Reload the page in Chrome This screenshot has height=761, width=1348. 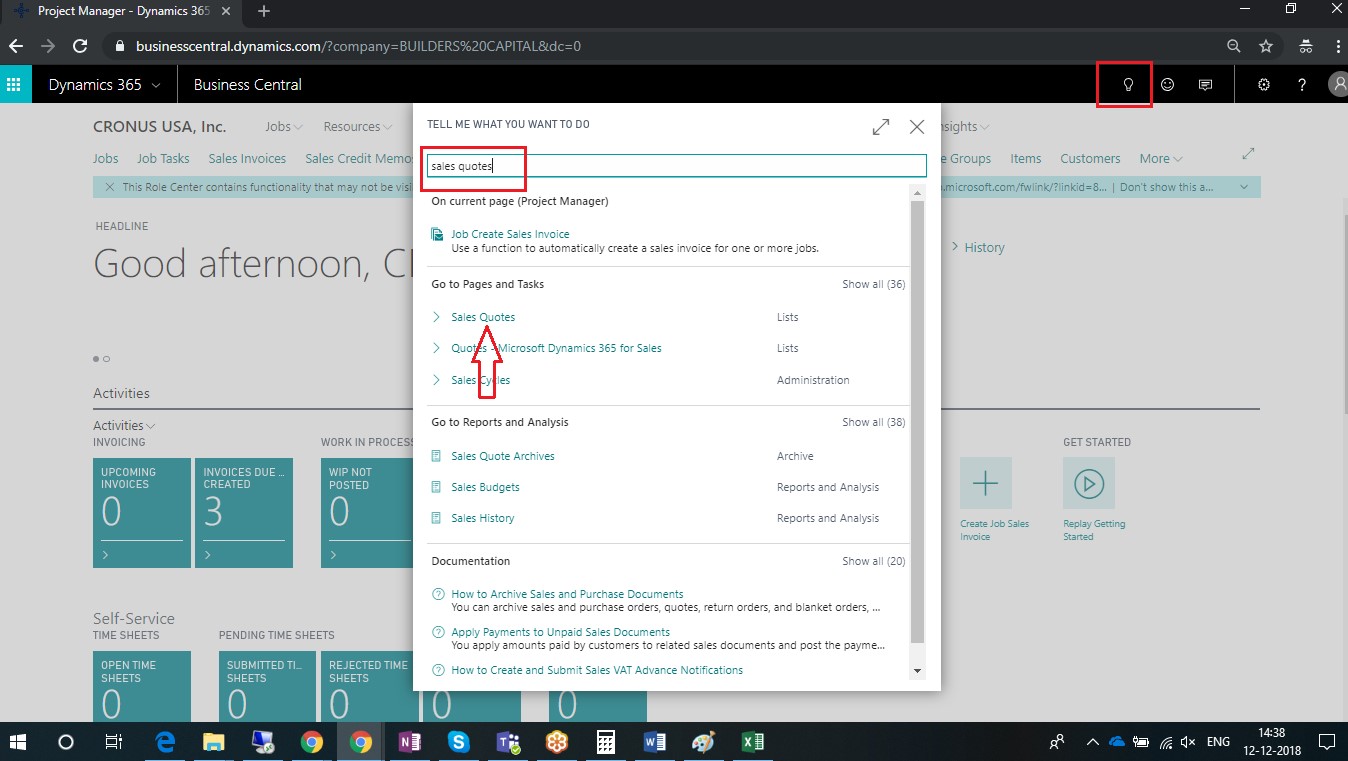(x=80, y=46)
